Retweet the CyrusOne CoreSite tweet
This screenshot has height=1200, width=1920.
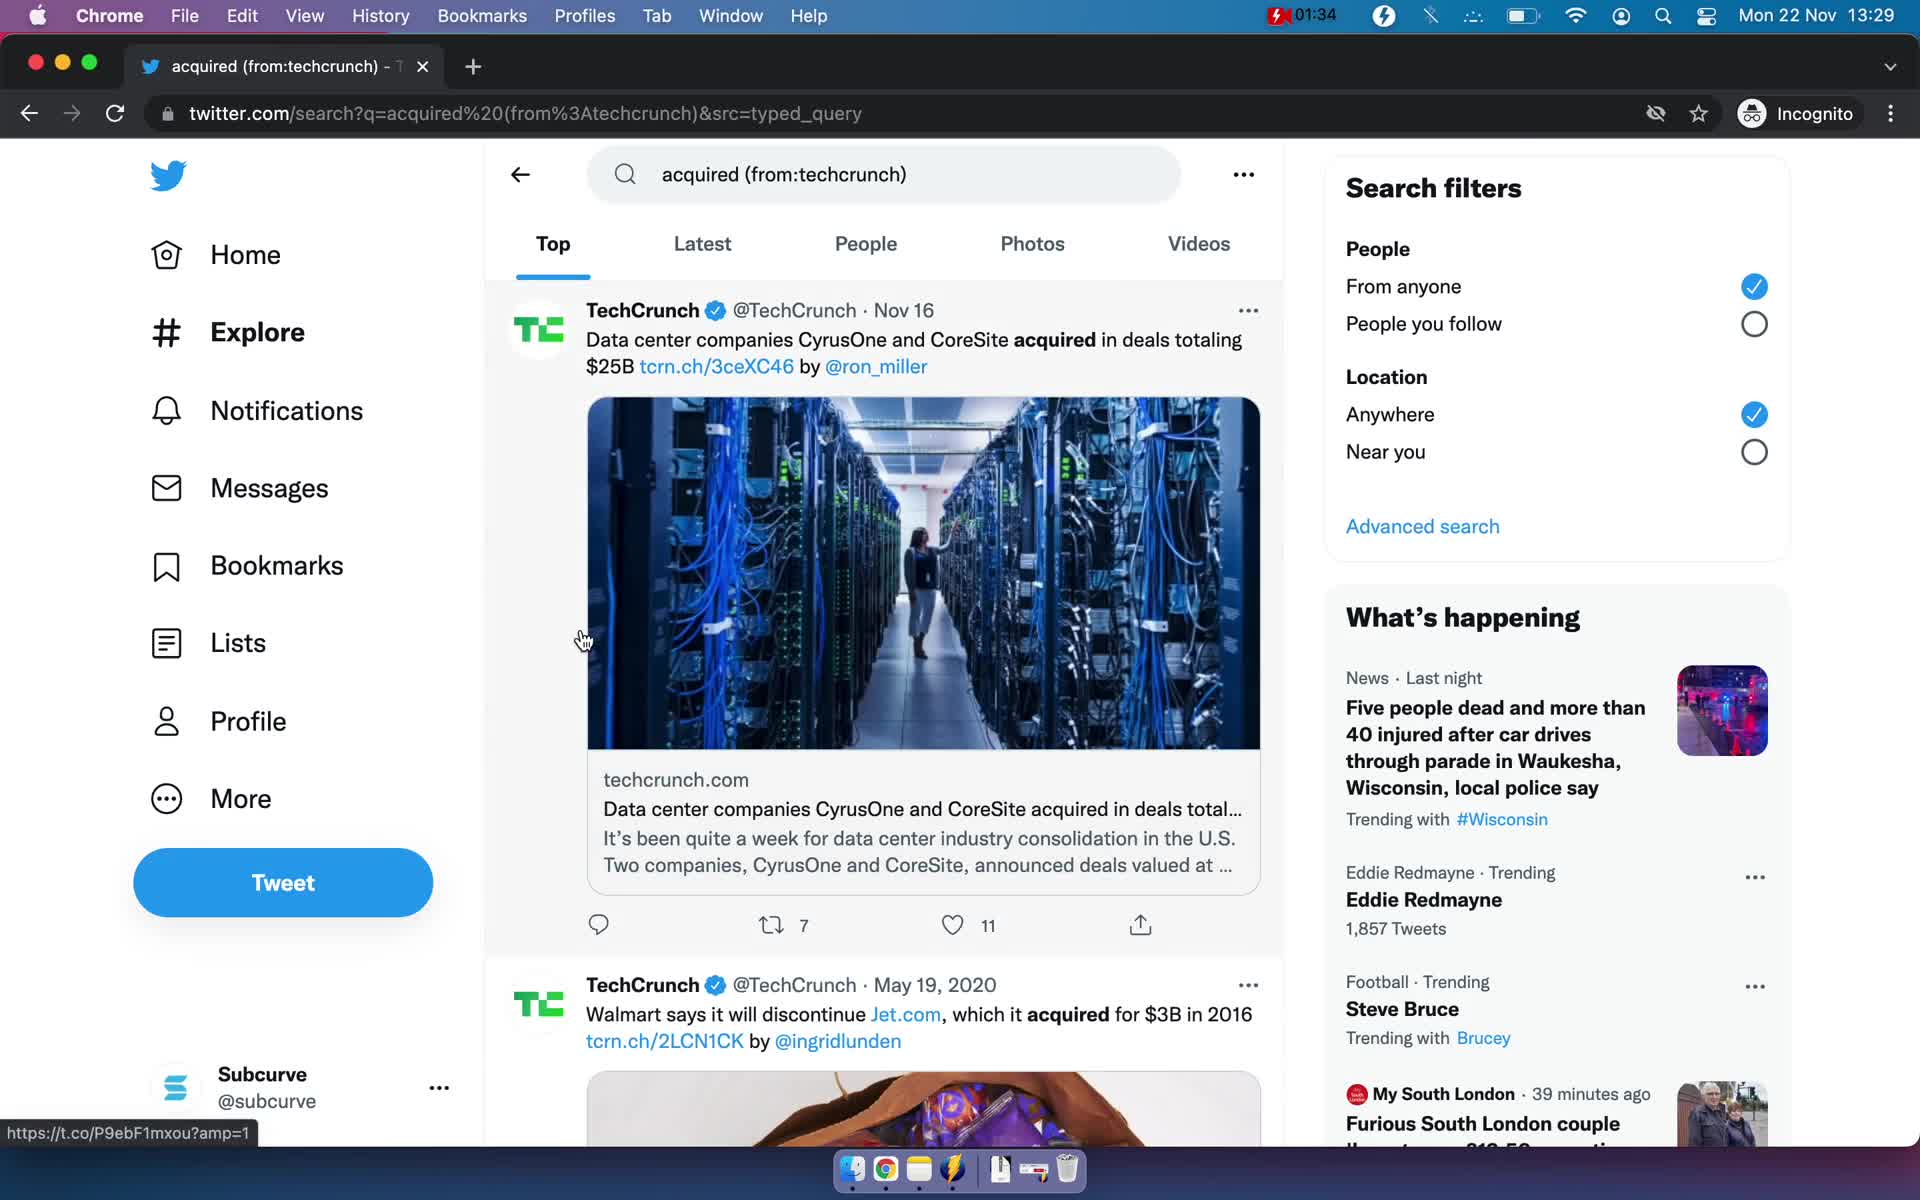771,925
